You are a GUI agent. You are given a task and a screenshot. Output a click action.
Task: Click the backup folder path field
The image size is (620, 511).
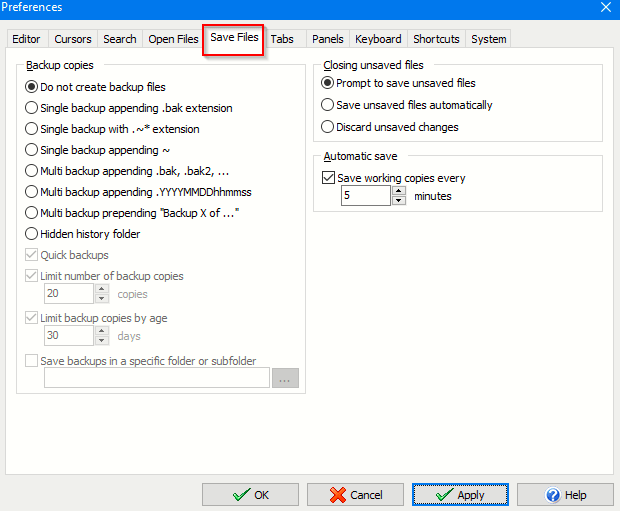[x=157, y=378]
